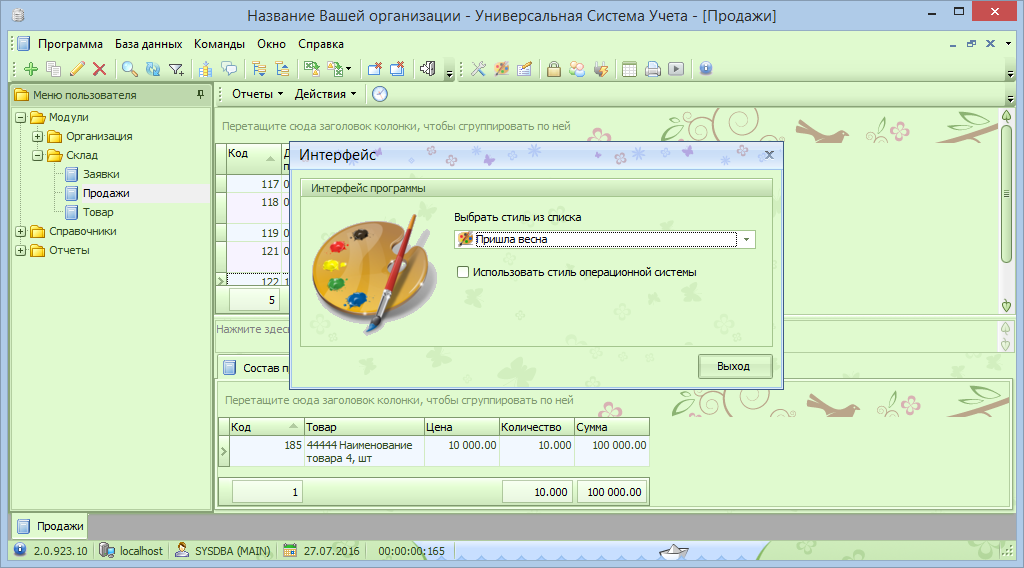The height and width of the screenshot is (568, 1024).
Task: Open the Справка menu
Action: coord(320,44)
